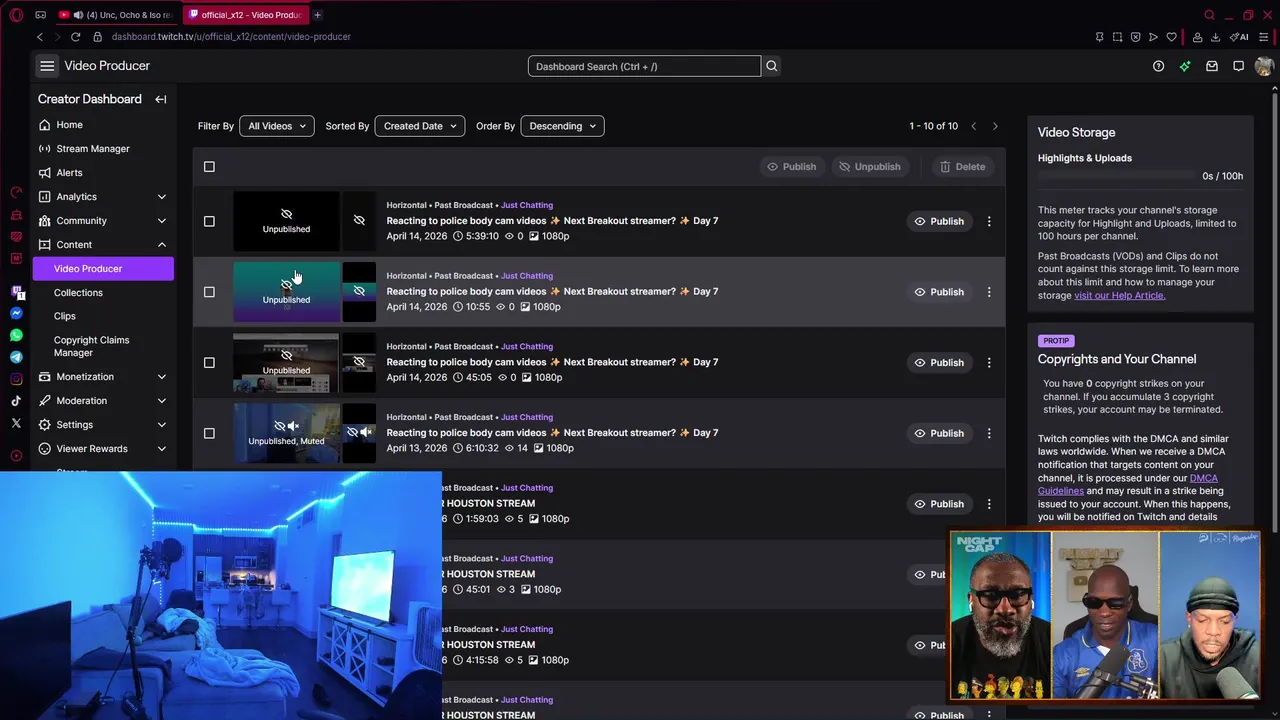Open the Twitch hamburger menu icon

[47, 66]
